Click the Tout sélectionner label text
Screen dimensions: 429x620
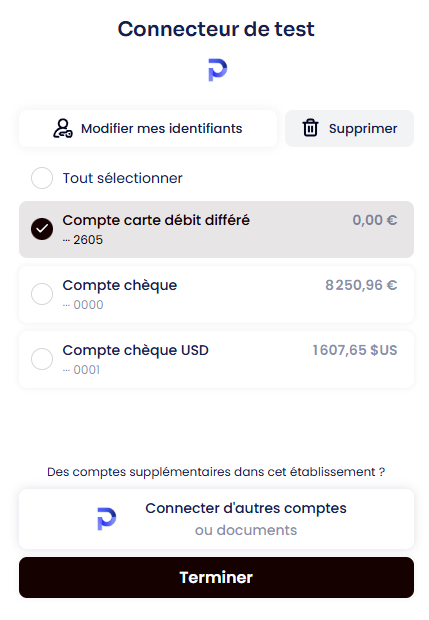pyautogui.click(x=123, y=178)
